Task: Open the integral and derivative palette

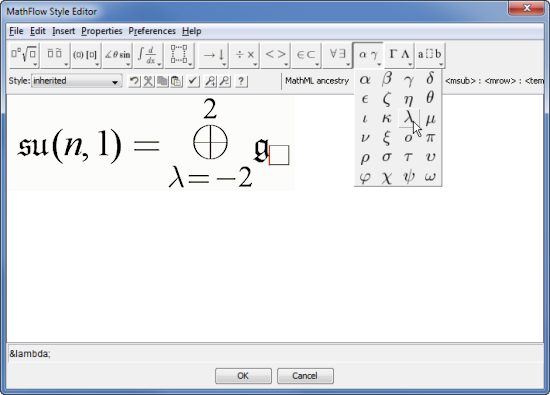Action: point(149,55)
